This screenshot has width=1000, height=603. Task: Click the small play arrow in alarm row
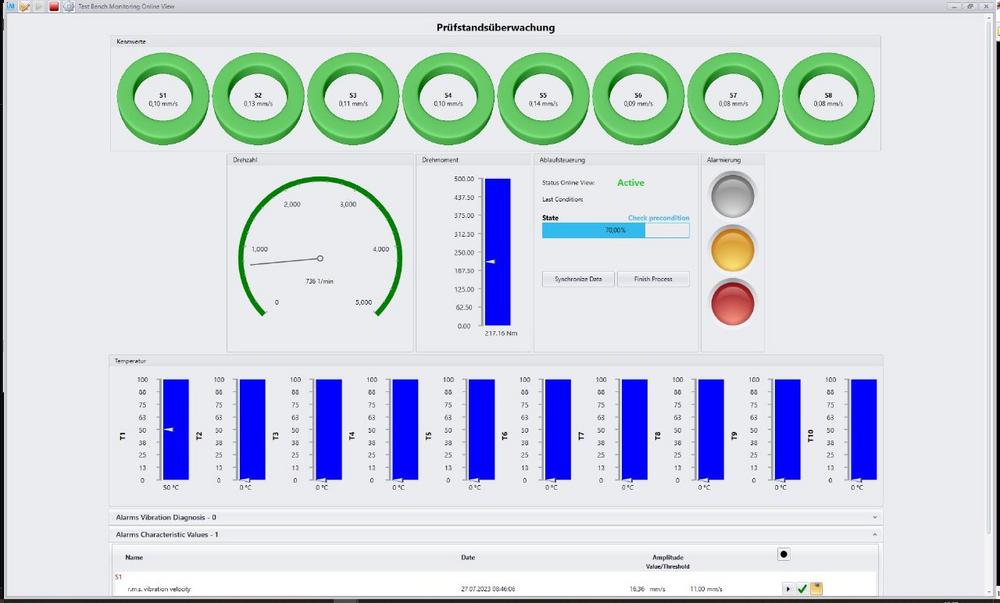[788, 589]
